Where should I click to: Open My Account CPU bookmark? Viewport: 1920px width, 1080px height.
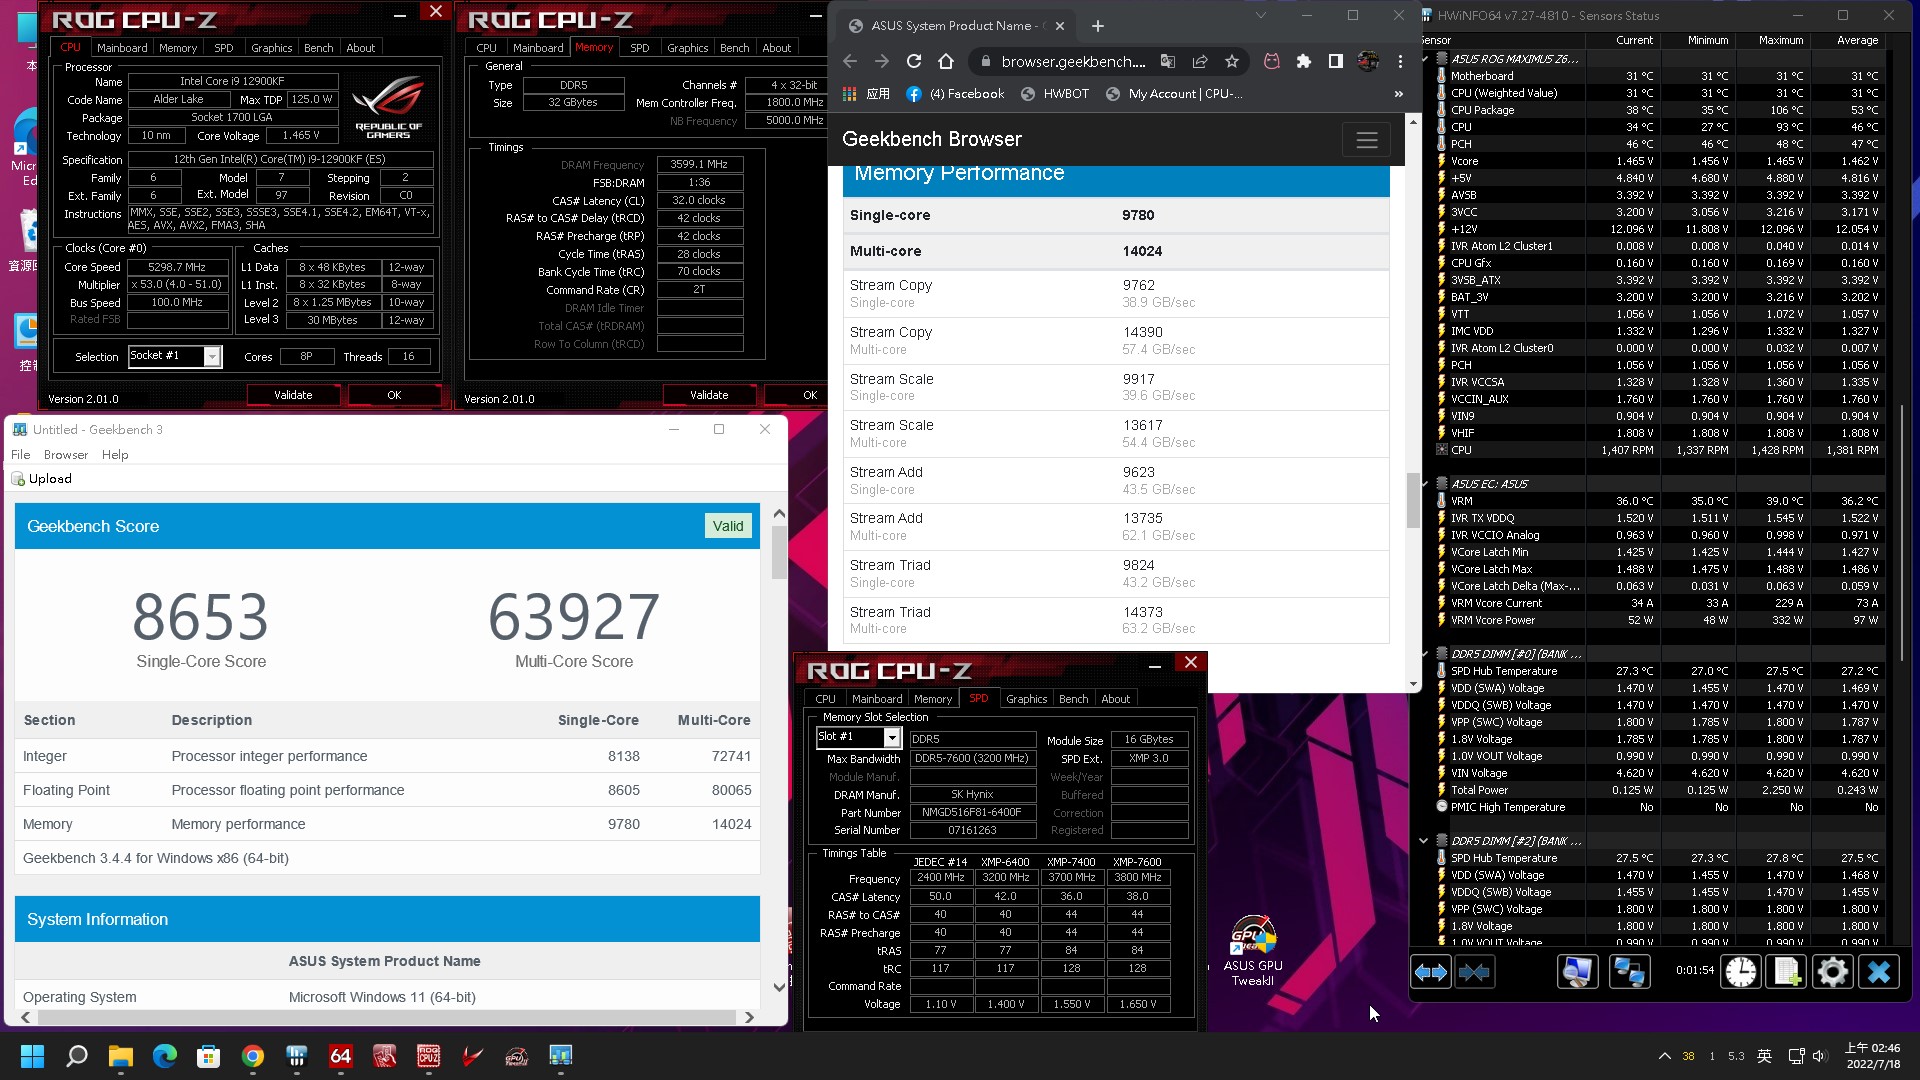[x=1174, y=94]
